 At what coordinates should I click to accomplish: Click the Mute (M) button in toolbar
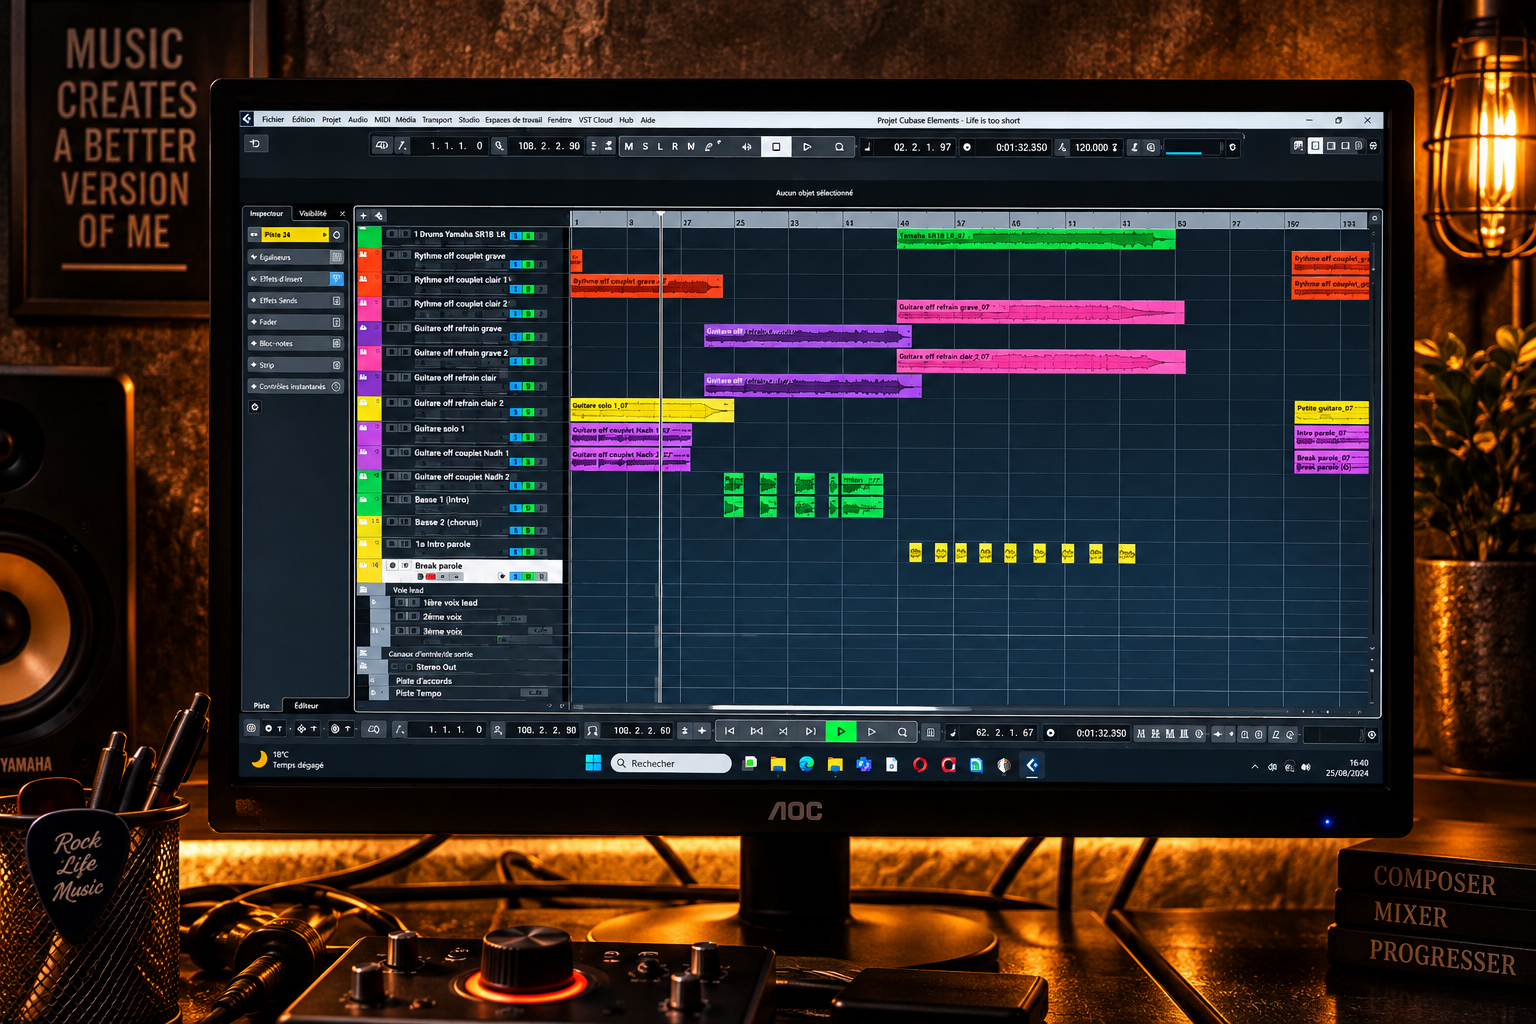click(628, 147)
